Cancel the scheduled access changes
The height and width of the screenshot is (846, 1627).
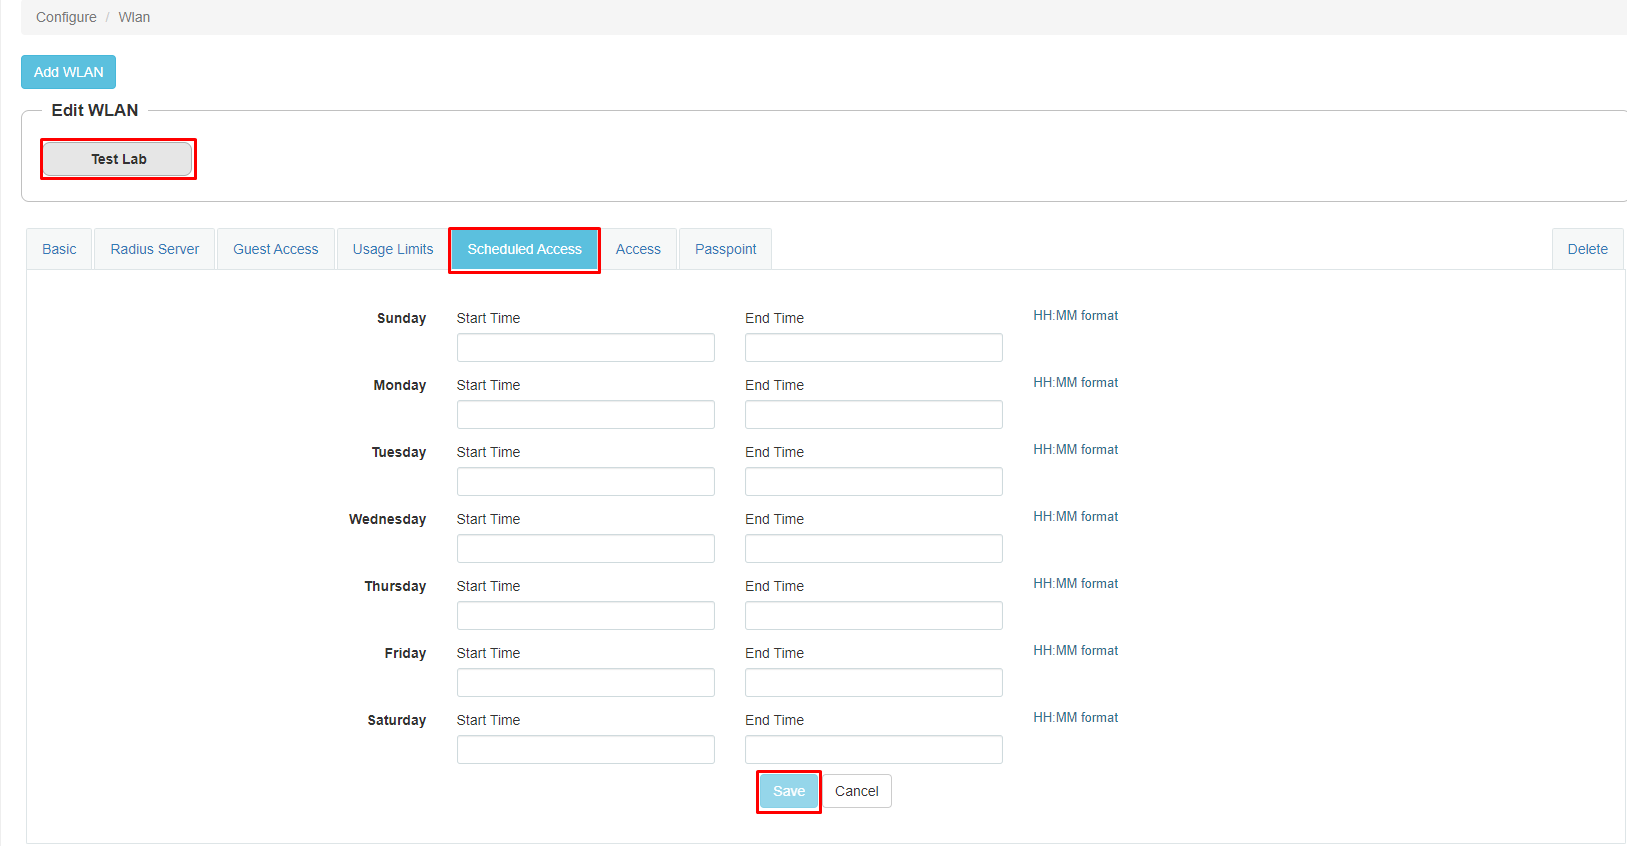pyautogui.click(x=857, y=791)
